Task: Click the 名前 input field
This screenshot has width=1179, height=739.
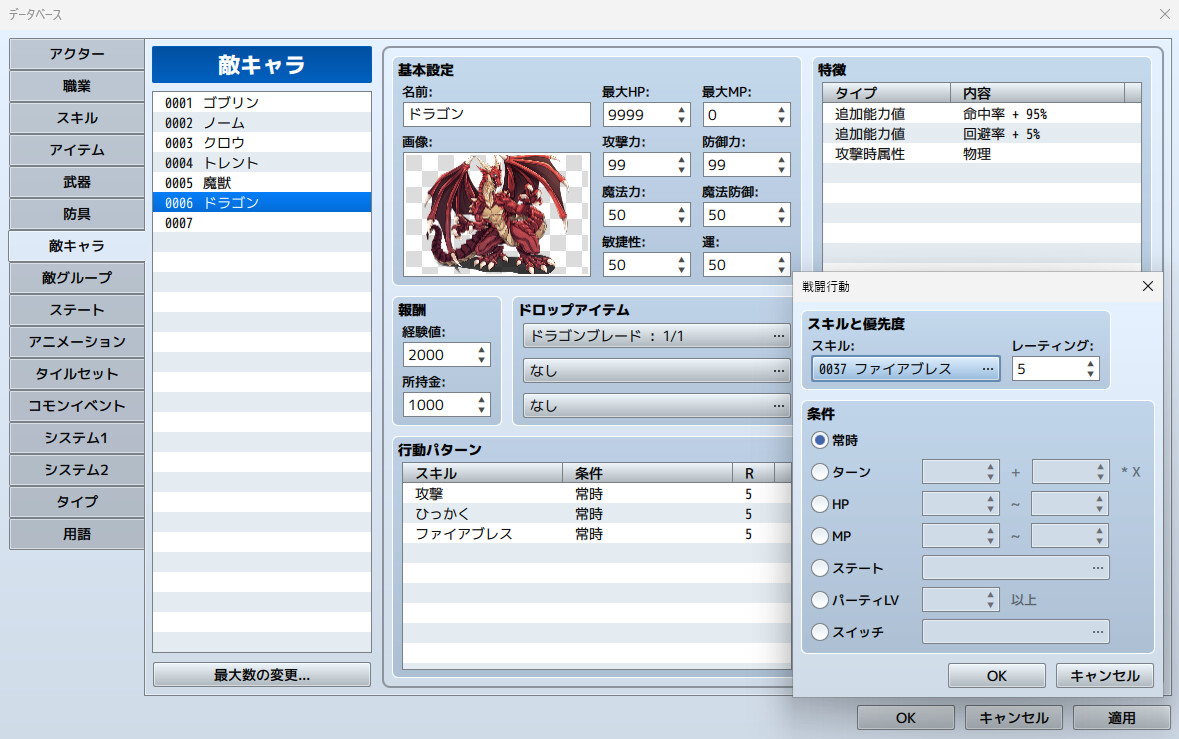Action: pos(495,114)
